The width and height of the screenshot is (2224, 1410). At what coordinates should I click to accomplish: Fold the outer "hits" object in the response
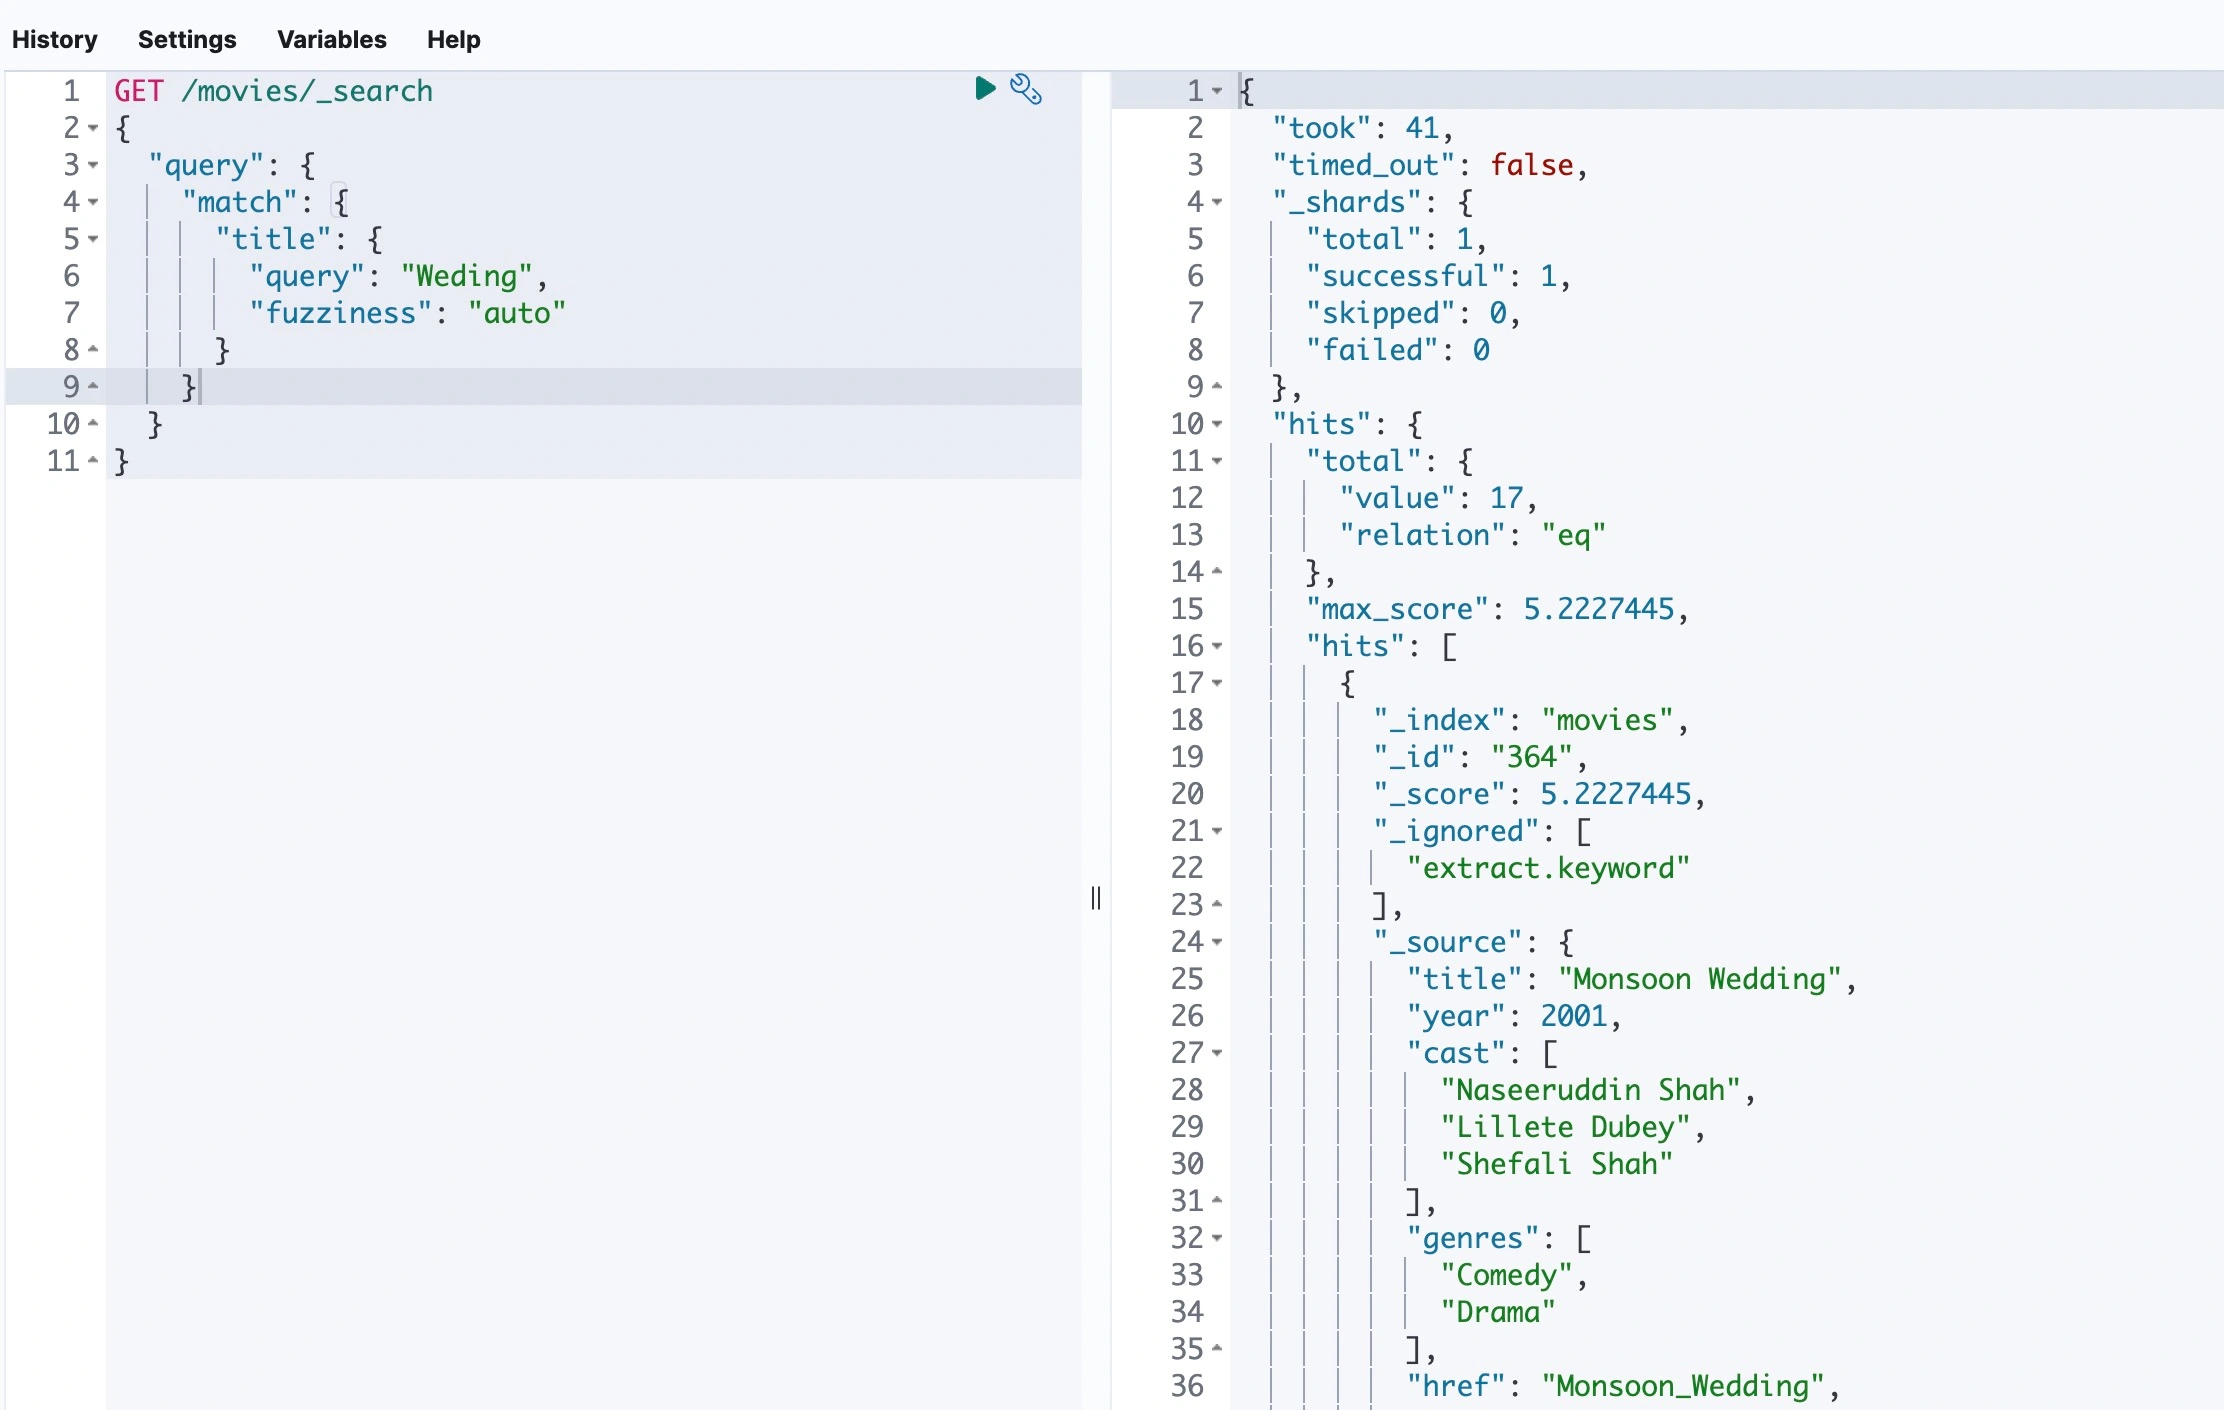(1217, 424)
